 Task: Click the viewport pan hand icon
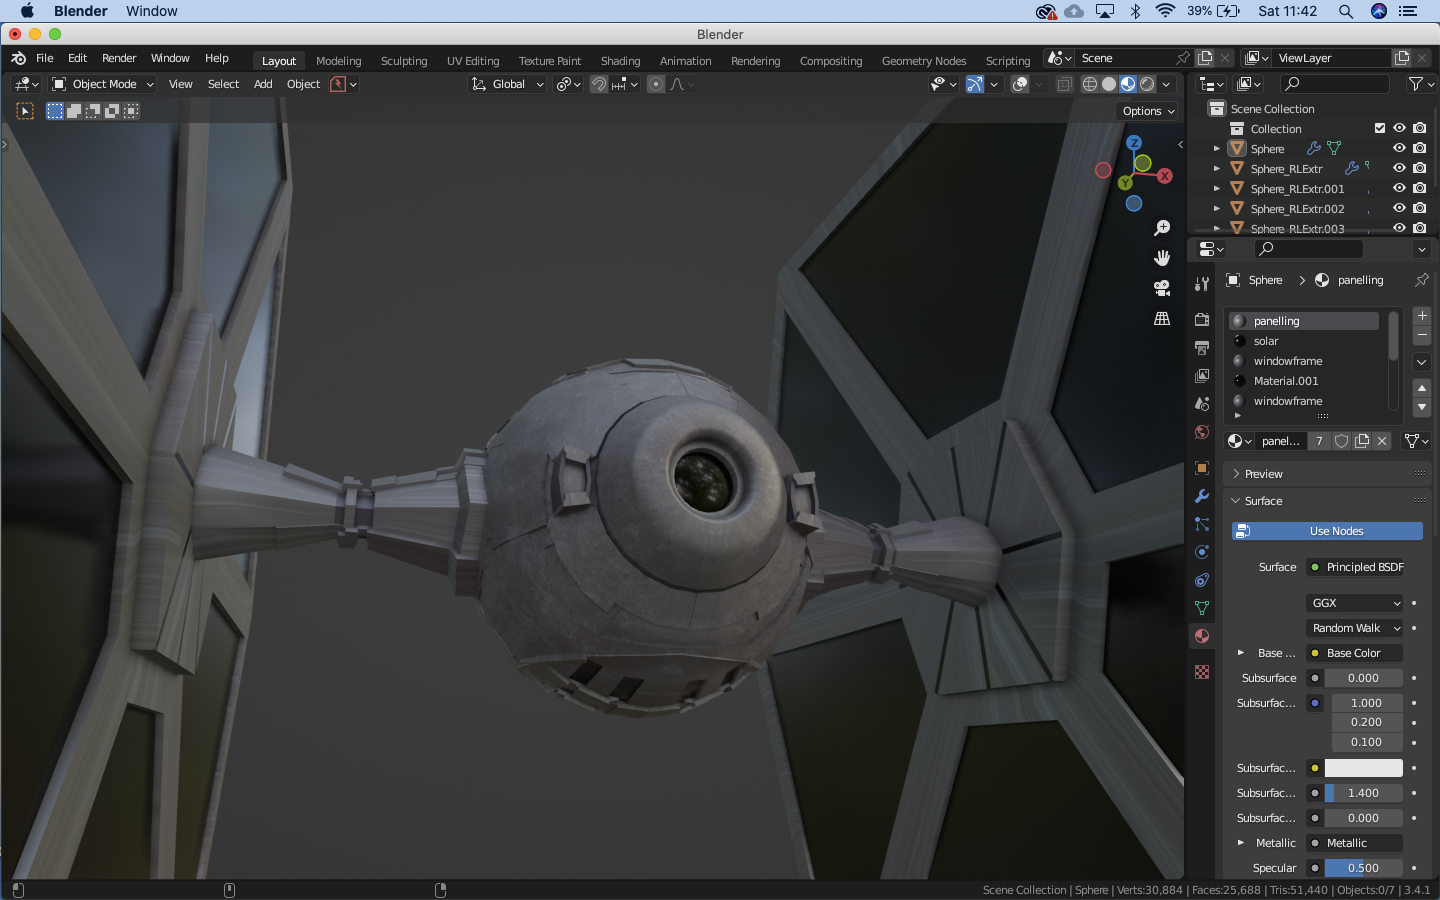click(1162, 258)
